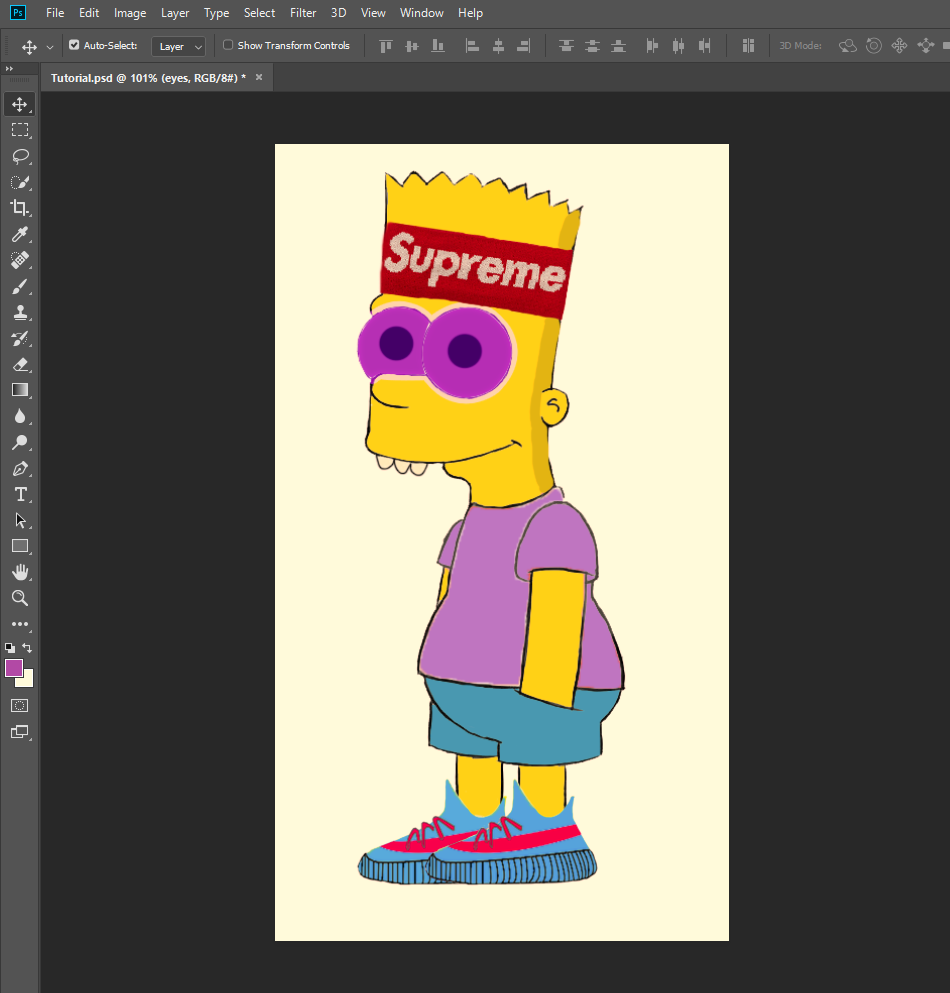Select the Horizontal Type tool
Screen dimensions: 950x993
(x=19, y=494)
